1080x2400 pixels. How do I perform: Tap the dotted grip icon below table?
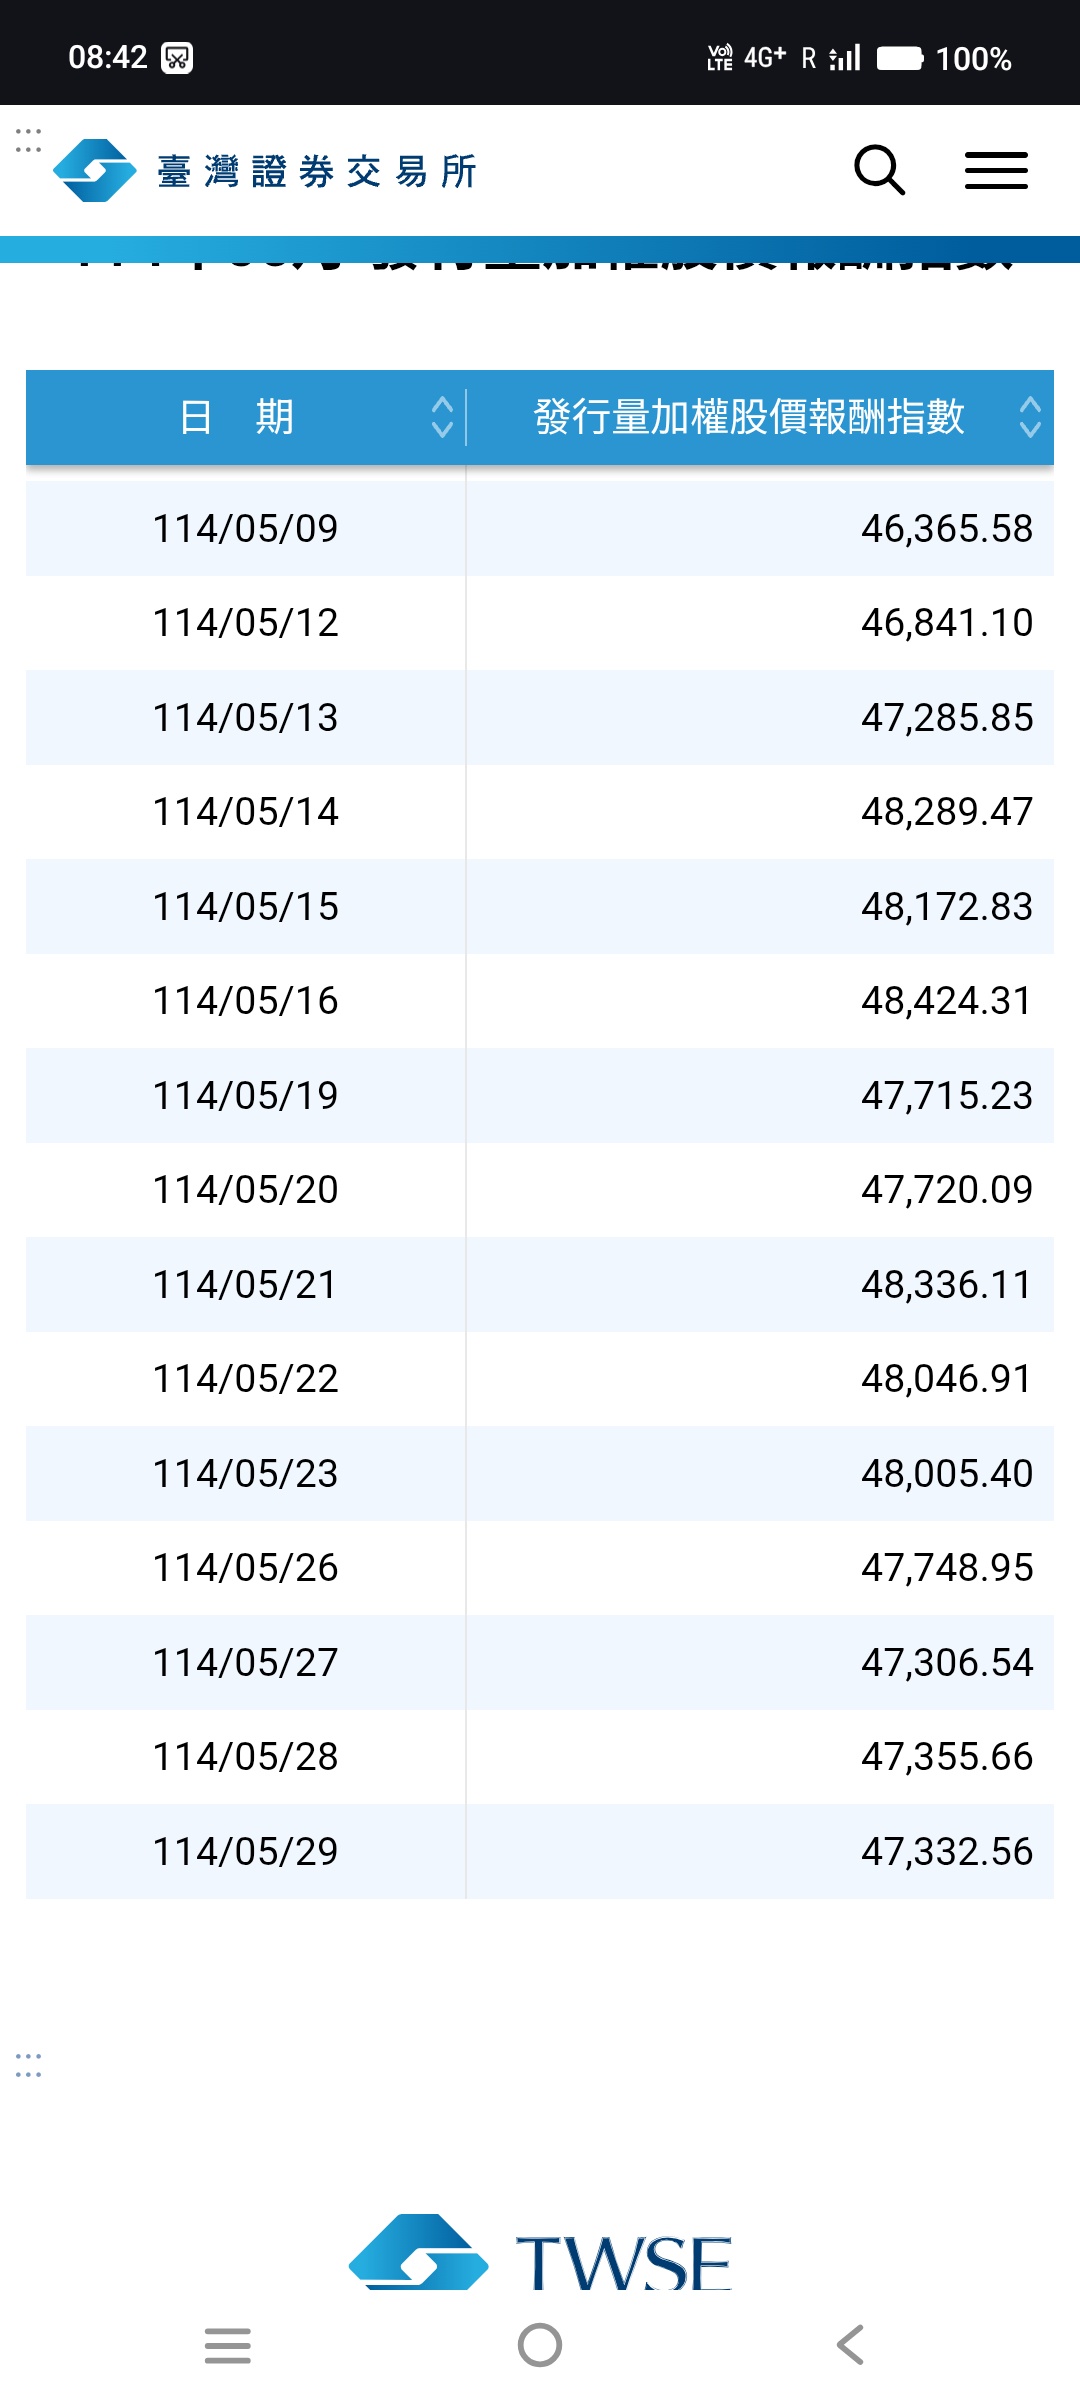[28, 2065]
